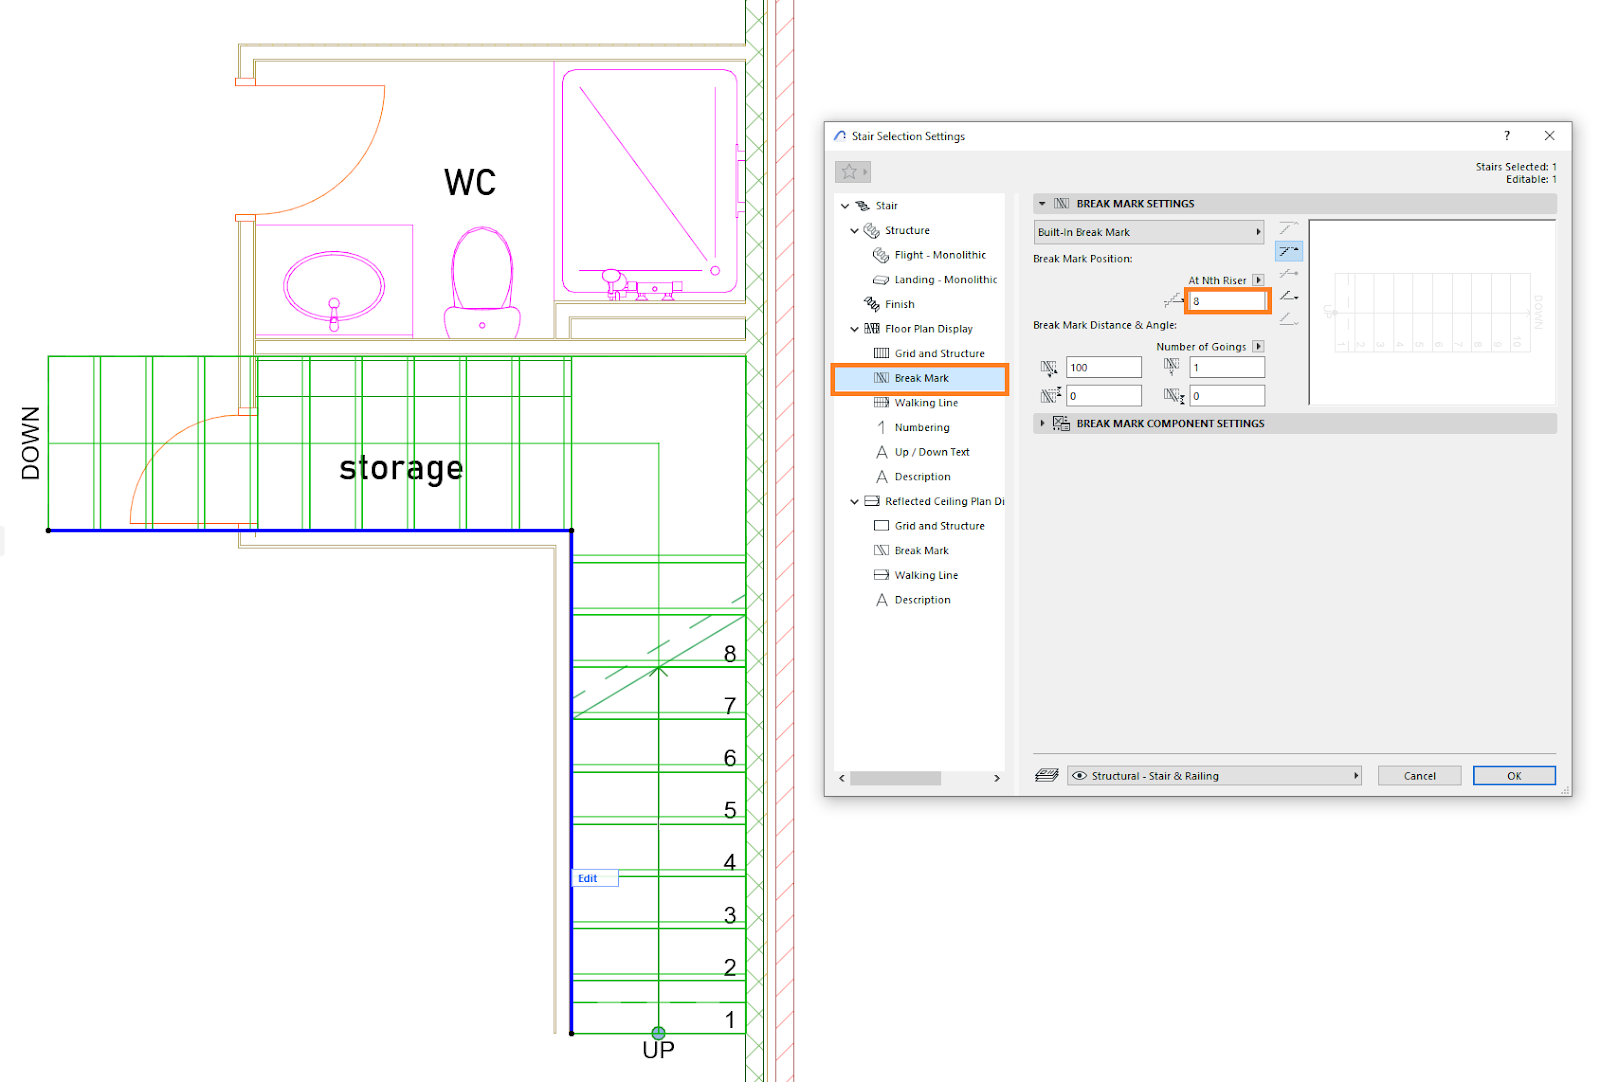Click the Finish item icon

pos(872,304)
